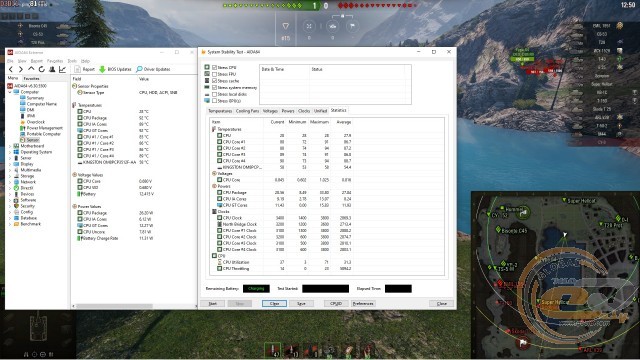
Task: Expand the Server tree node
Action: pos(10,158)
